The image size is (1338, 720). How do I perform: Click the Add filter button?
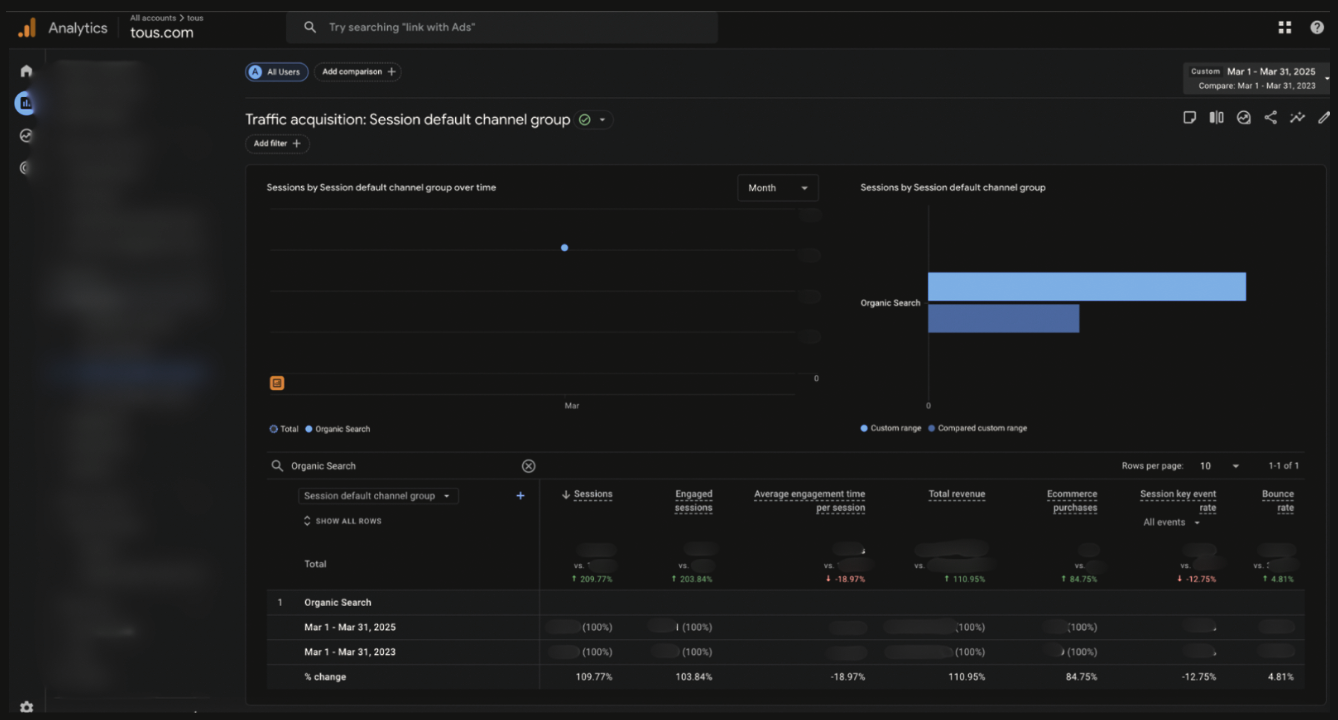(x=277, y=144)
